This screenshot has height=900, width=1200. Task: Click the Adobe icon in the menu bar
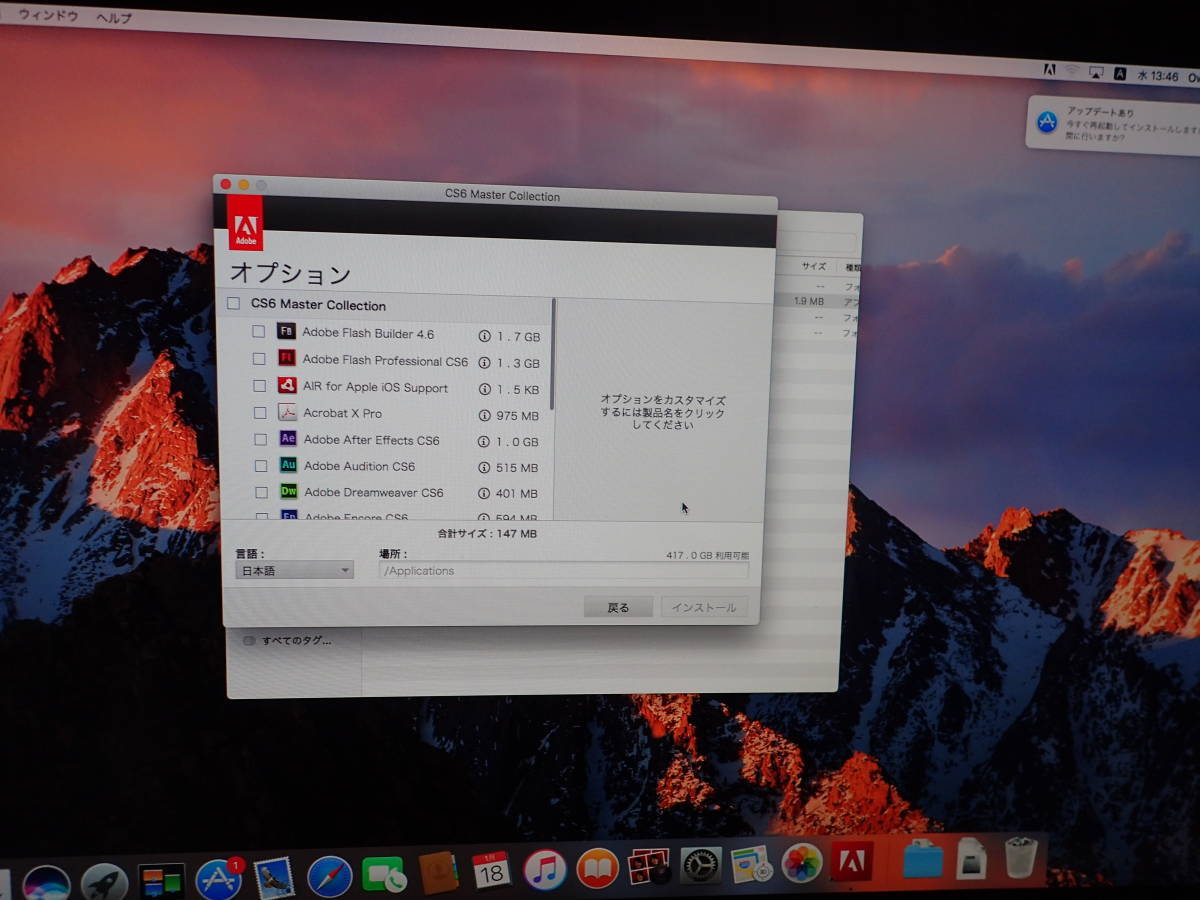pos(1049,70)
